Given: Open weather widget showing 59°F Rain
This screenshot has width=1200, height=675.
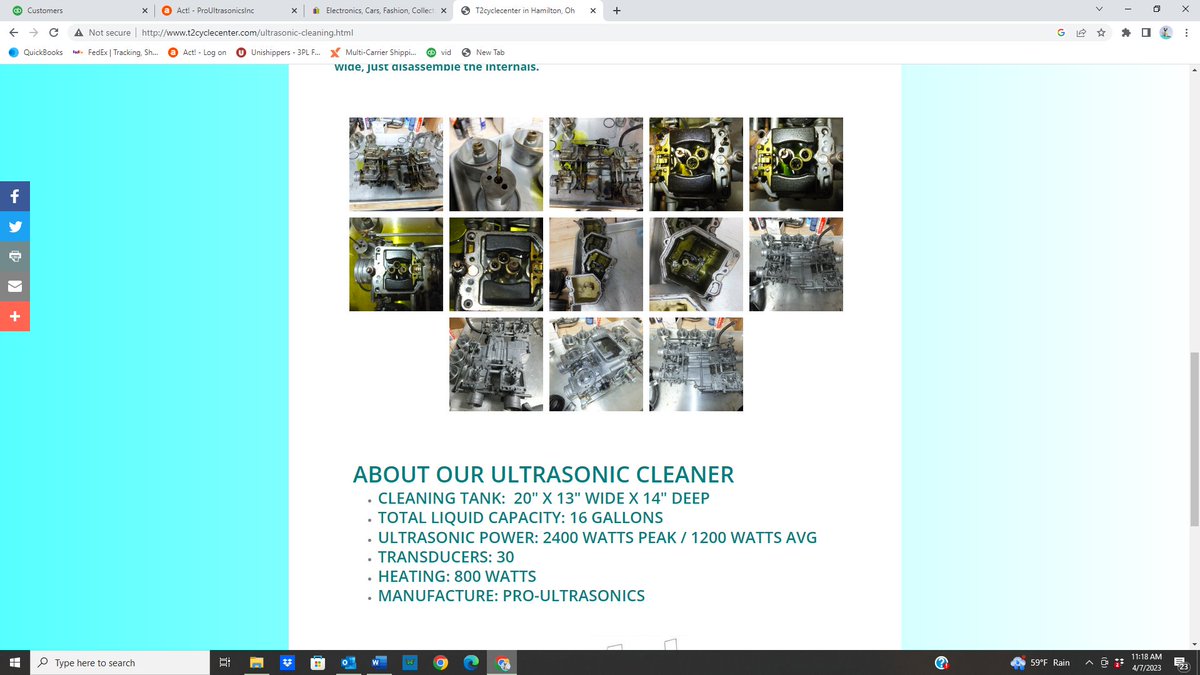Looking at the screenshot, I should coord(1040,662).
